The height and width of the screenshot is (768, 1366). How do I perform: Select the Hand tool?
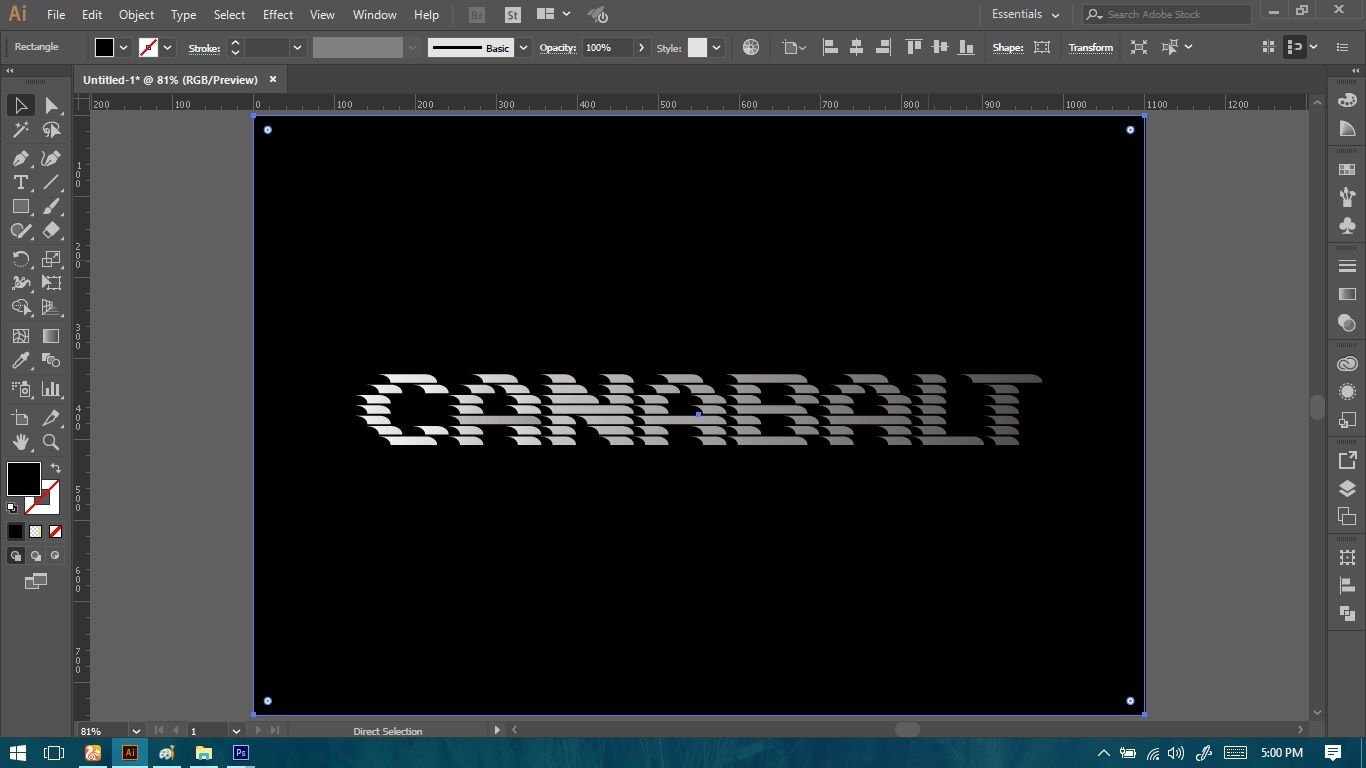click(x=21, y=442)
